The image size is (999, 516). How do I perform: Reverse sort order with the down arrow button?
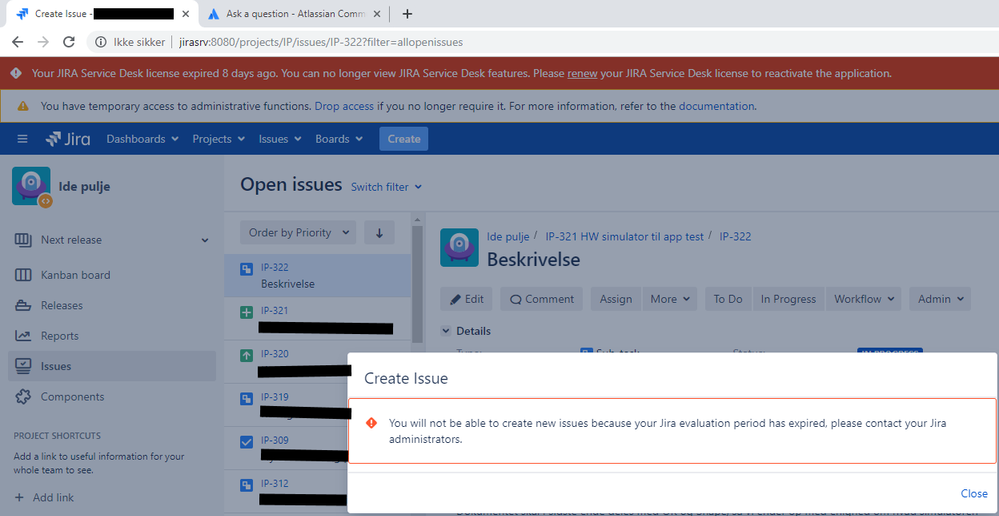pos(379,233)
